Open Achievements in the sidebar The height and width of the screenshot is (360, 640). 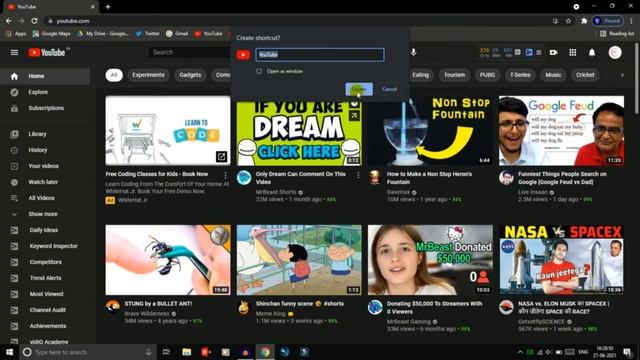45,326
